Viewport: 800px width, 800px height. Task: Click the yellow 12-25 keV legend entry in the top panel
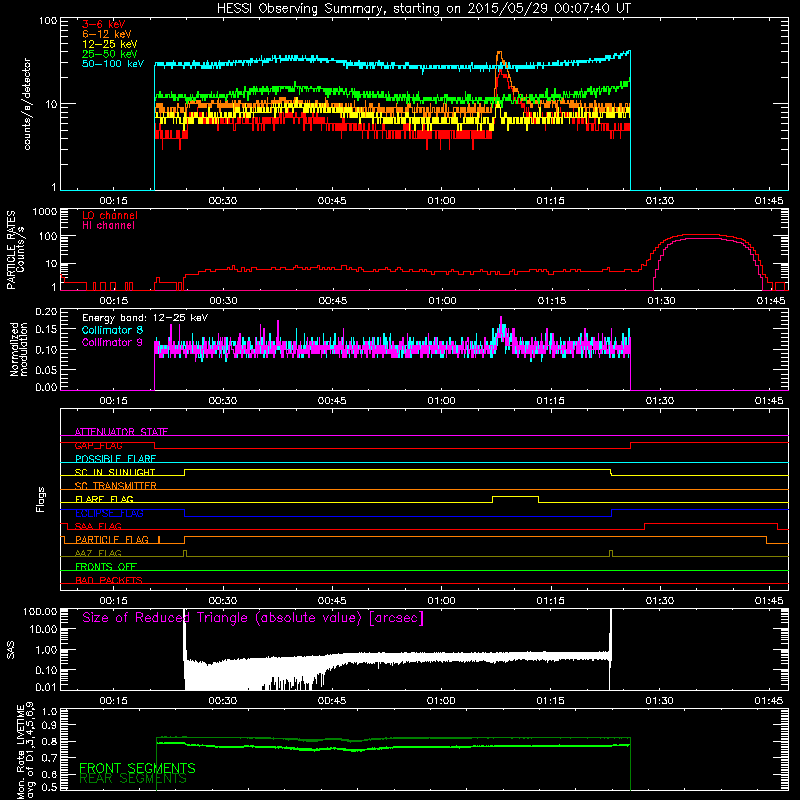109,44
